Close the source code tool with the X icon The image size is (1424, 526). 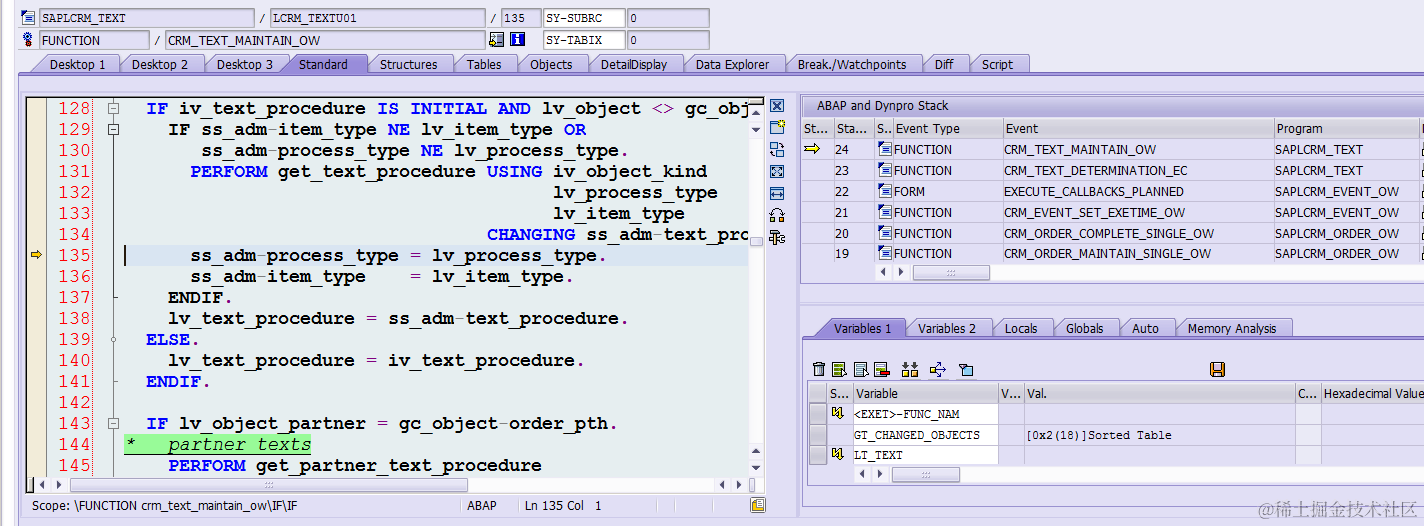(x=777, y=106)
